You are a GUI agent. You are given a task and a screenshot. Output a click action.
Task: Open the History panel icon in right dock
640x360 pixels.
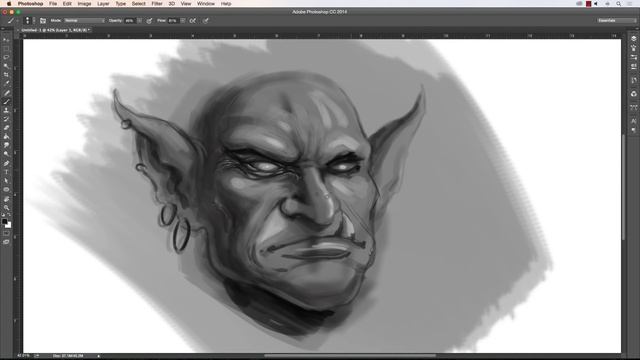point(633,80)
